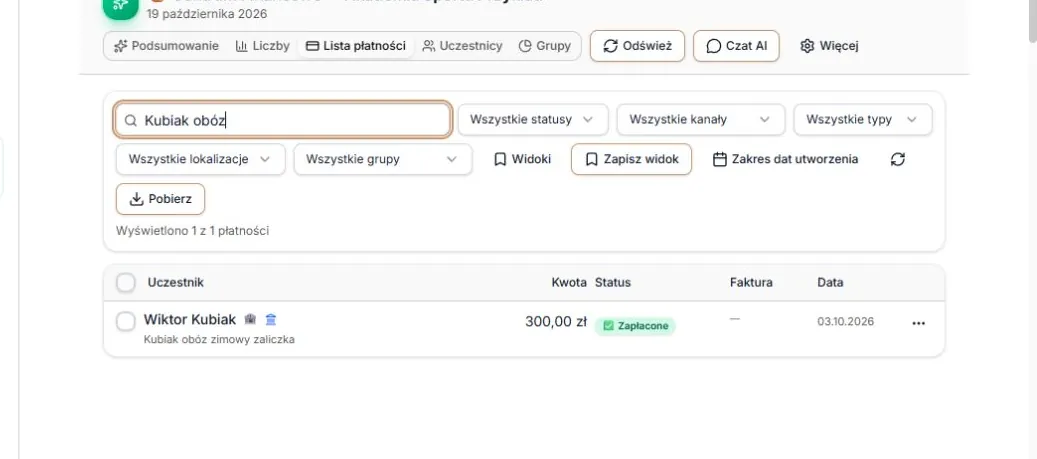Click the dash in the Faktura column
This screenshot has height=459, width=1037.
pos(735,319)
